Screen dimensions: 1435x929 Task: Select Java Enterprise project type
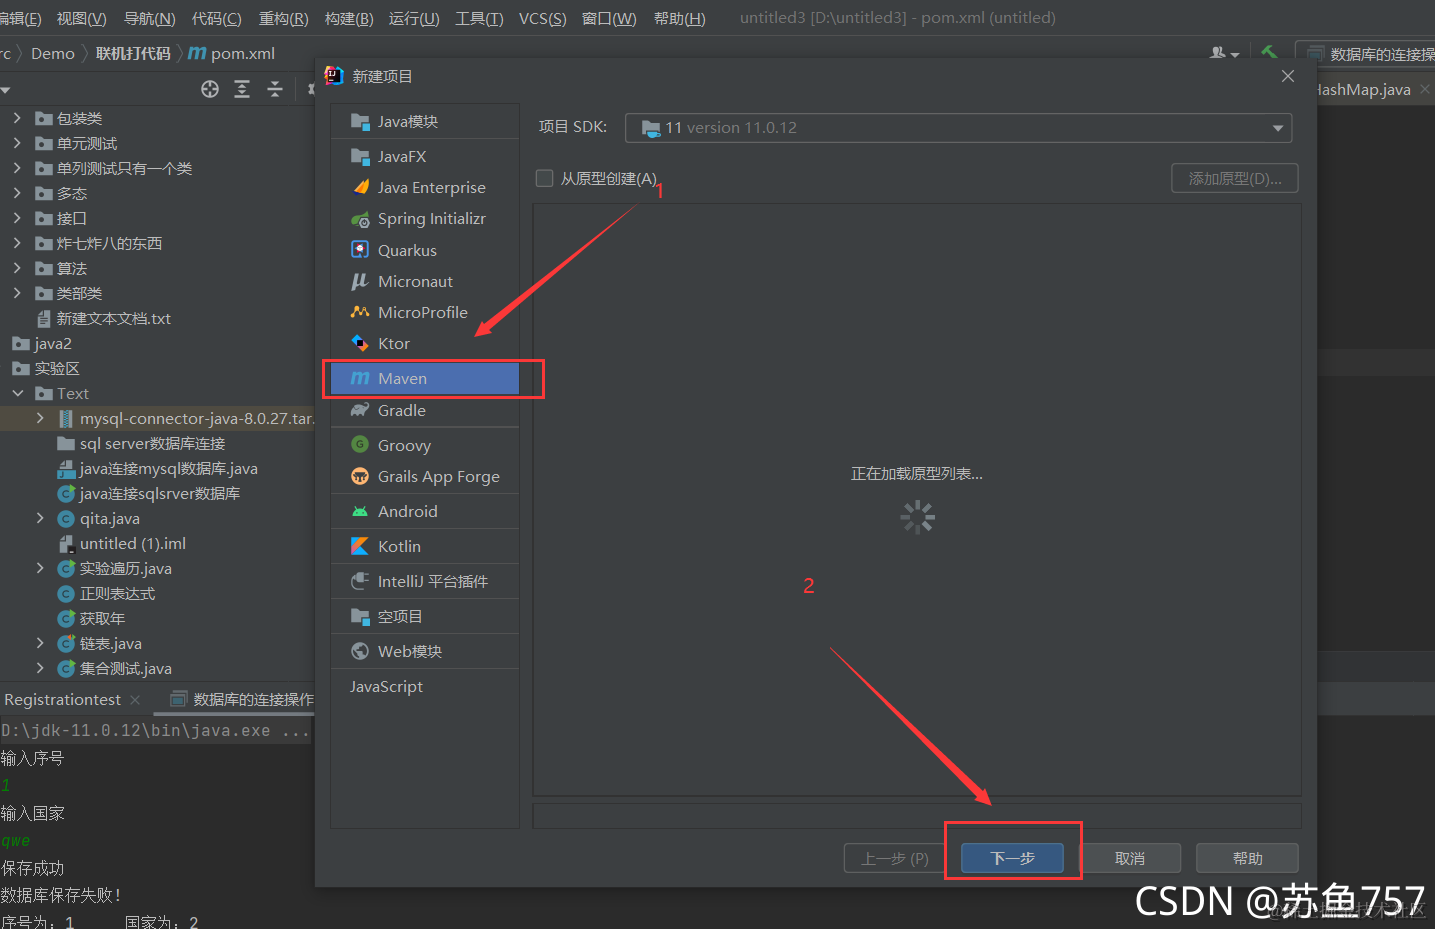(x=425, y=187)
